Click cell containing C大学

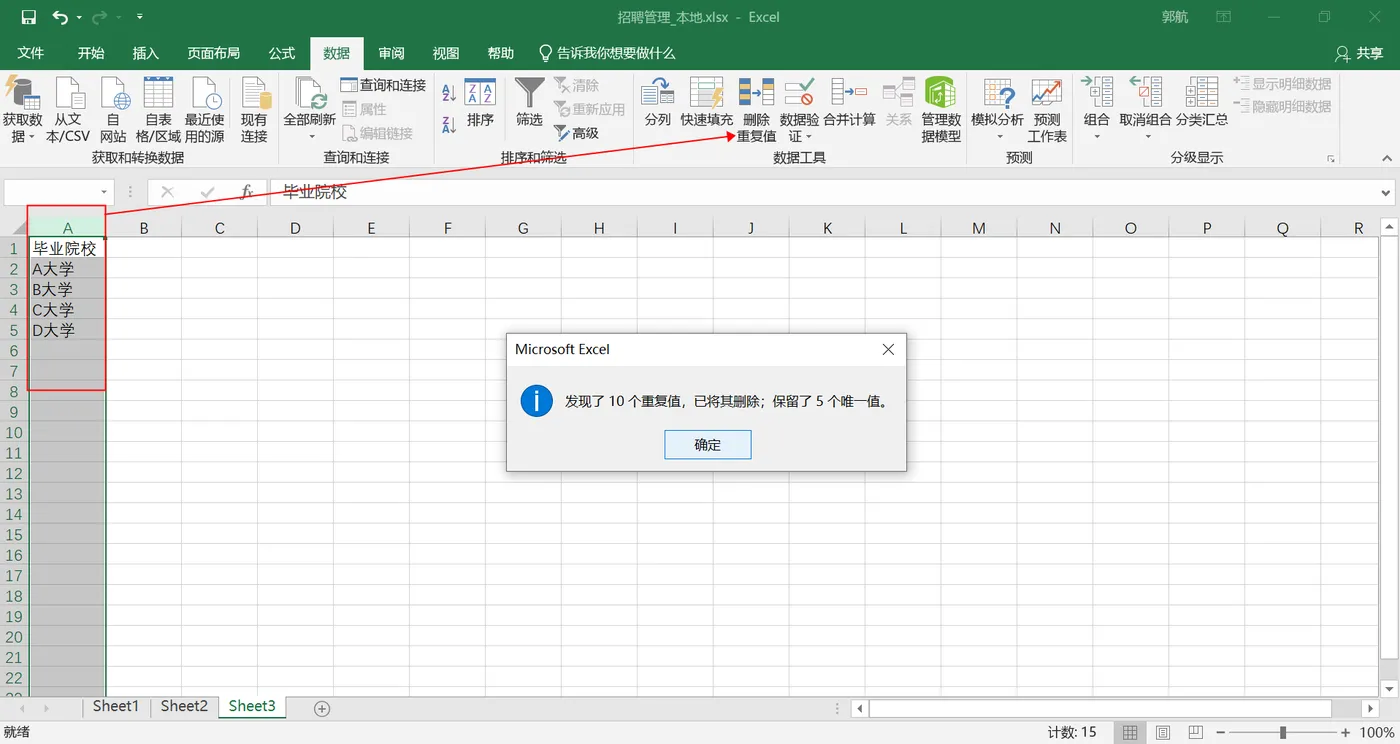click(x=68, y=310)
